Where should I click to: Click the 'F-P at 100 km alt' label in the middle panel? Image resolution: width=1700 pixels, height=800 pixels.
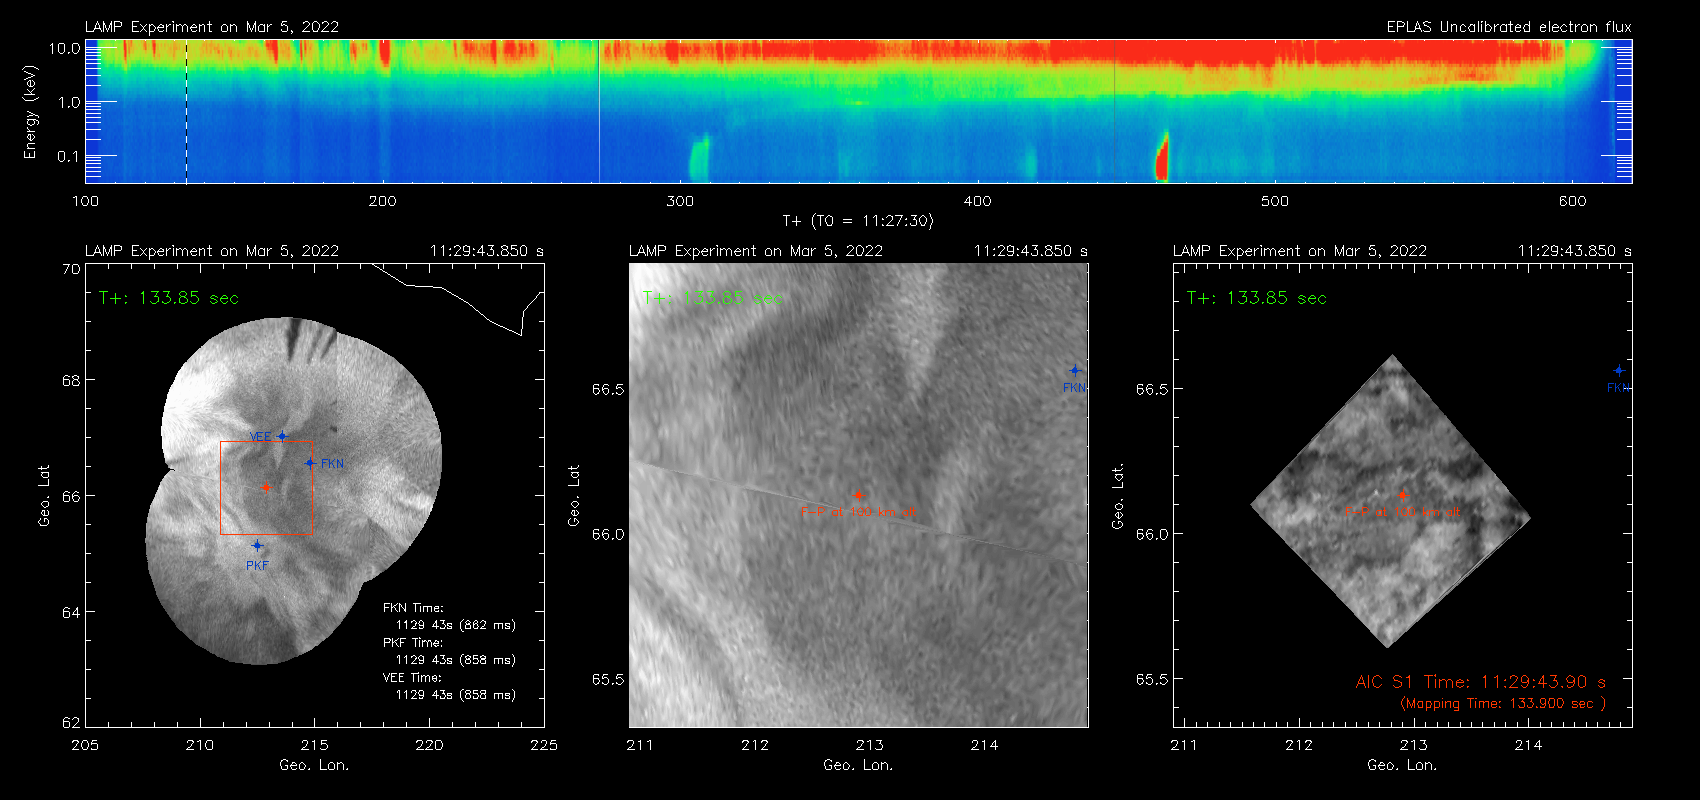click(858, 512)
